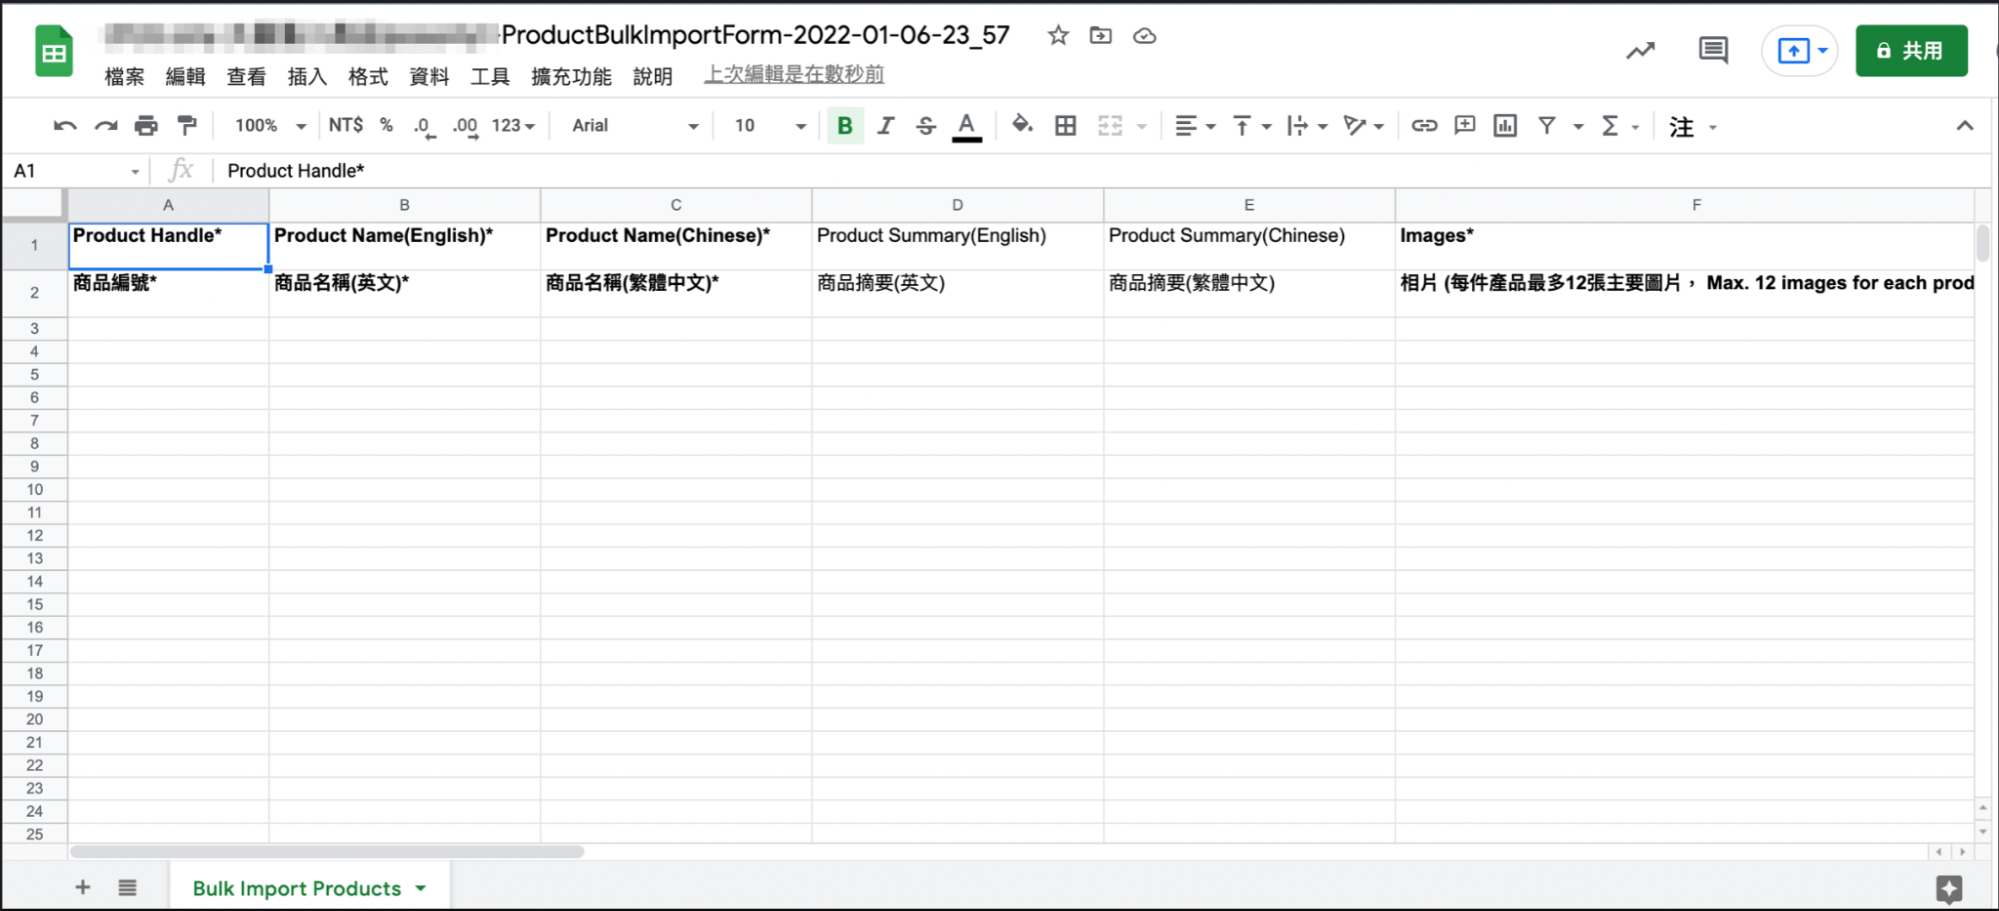1999x911 pixels.
Task: Open Bulk Import Products tab menu arrow
Action: pyautogui.click(x=421, y=888)
